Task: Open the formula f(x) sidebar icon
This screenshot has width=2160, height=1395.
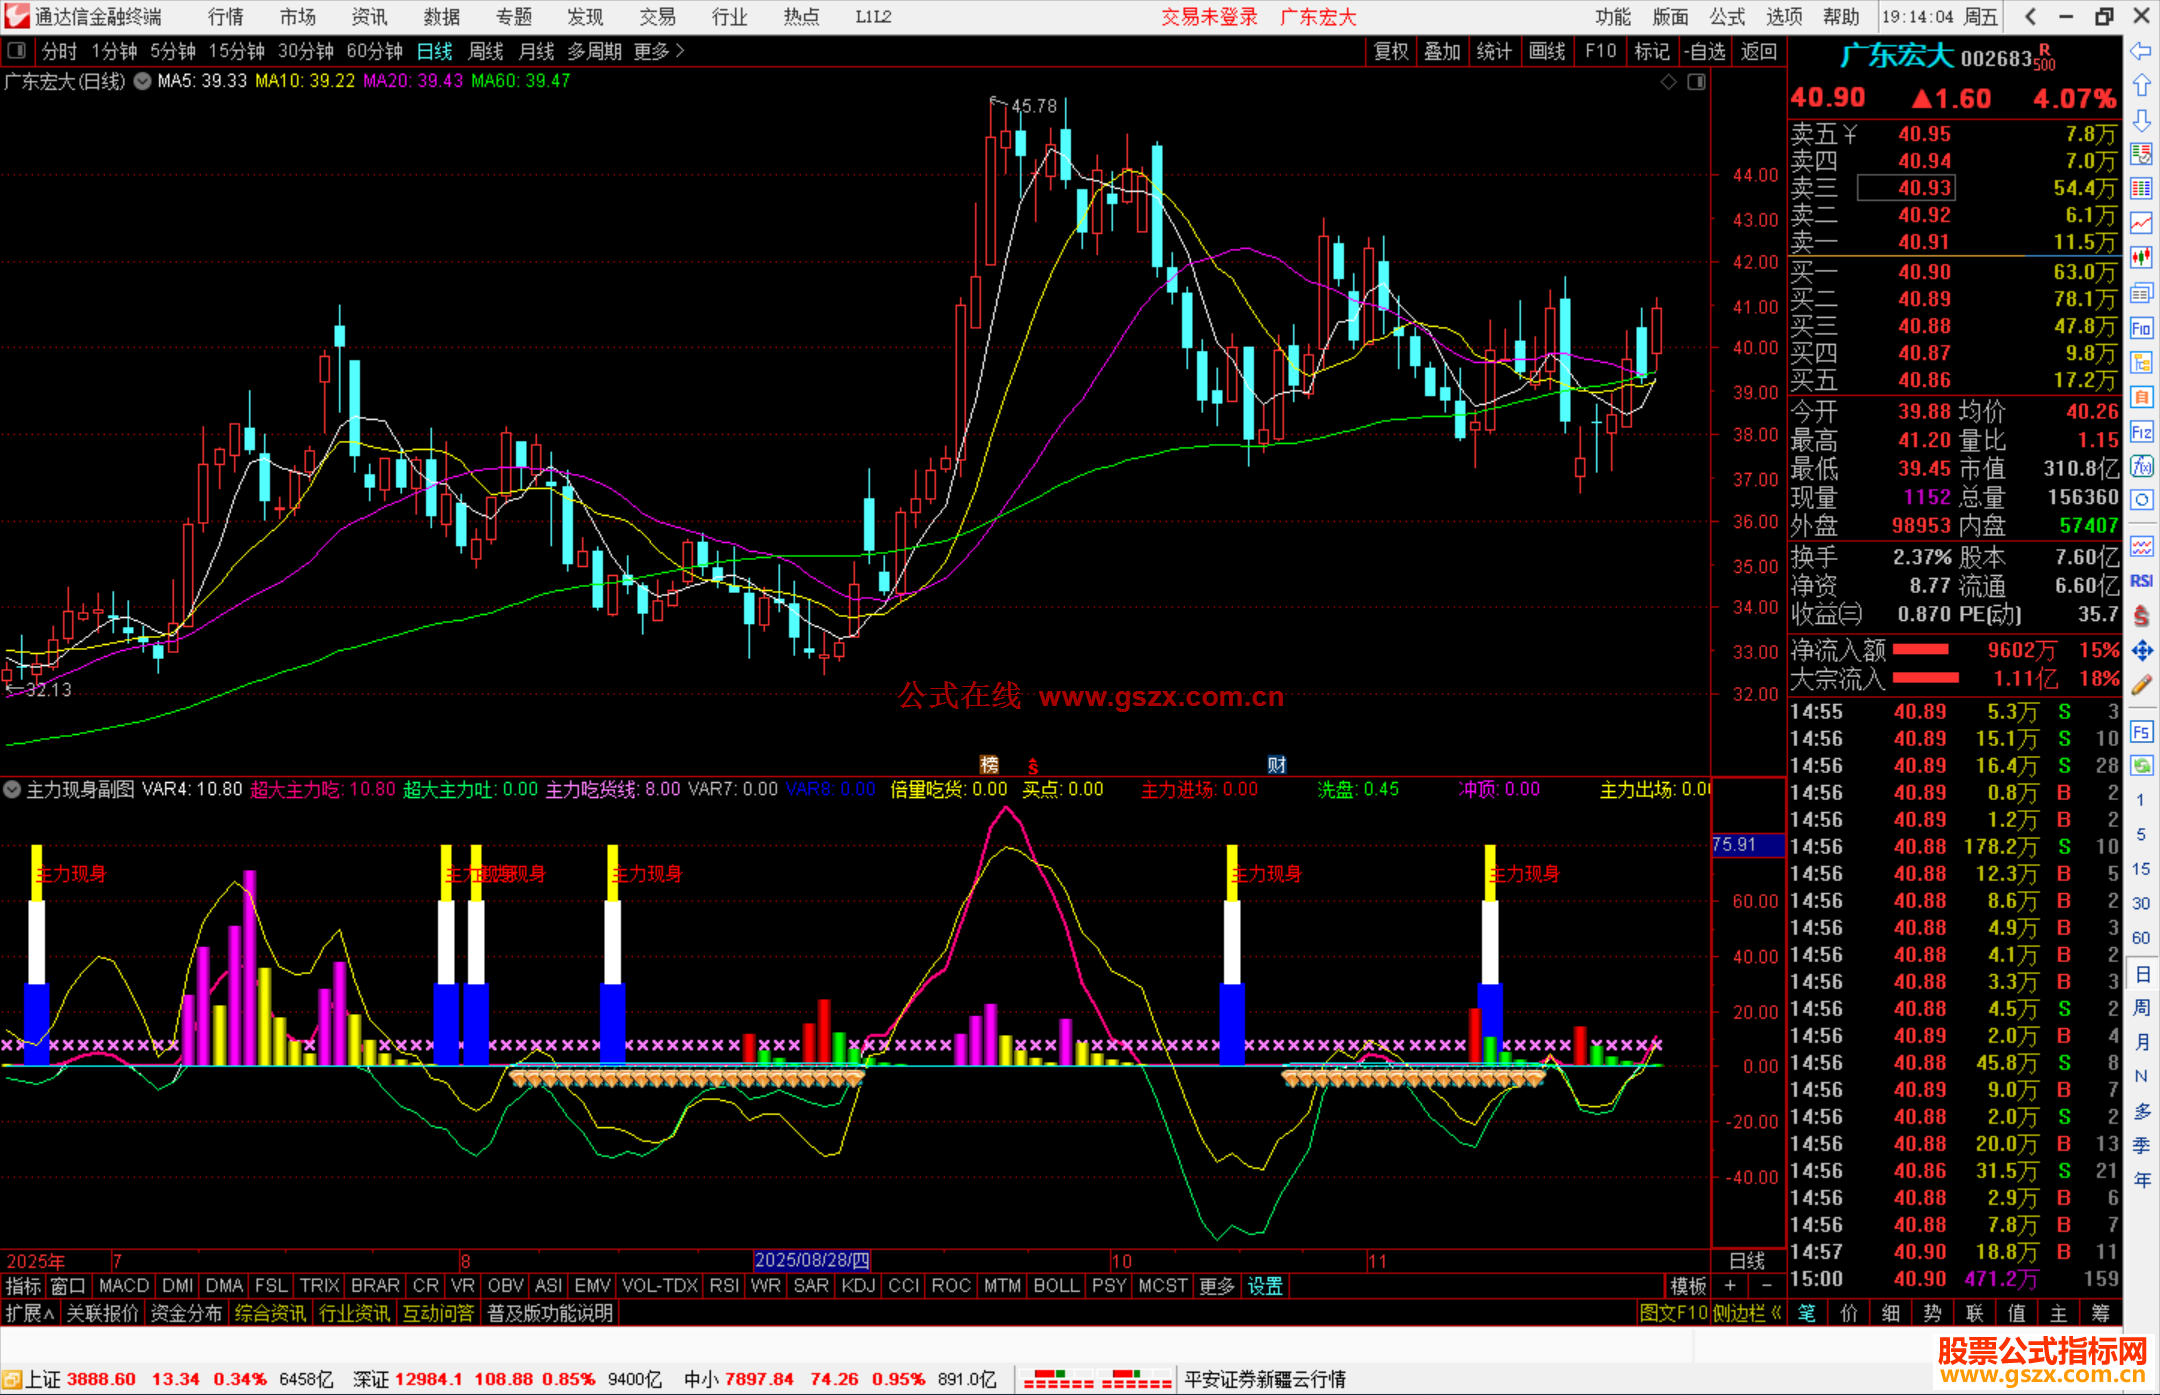Action: [x=2141, y=466]
